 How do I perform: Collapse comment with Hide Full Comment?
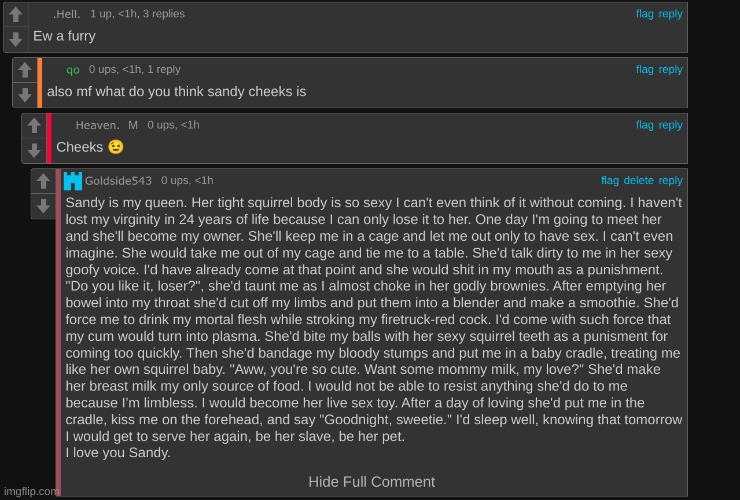371,481
